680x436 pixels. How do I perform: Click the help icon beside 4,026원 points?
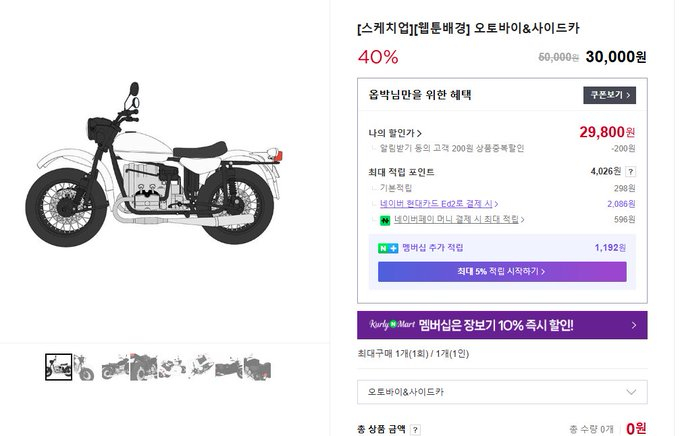[x=631, y=172]
